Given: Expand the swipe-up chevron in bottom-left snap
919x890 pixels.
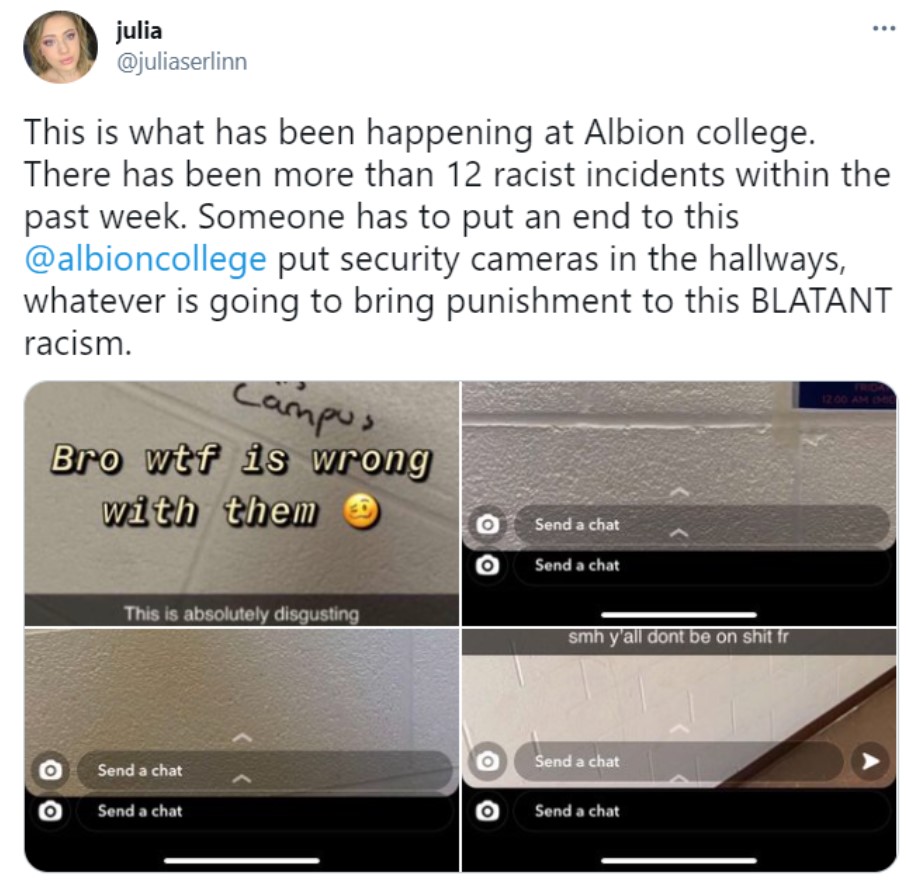Looking at the screenshot, I should pyautogui.click(x=241, y=738).
